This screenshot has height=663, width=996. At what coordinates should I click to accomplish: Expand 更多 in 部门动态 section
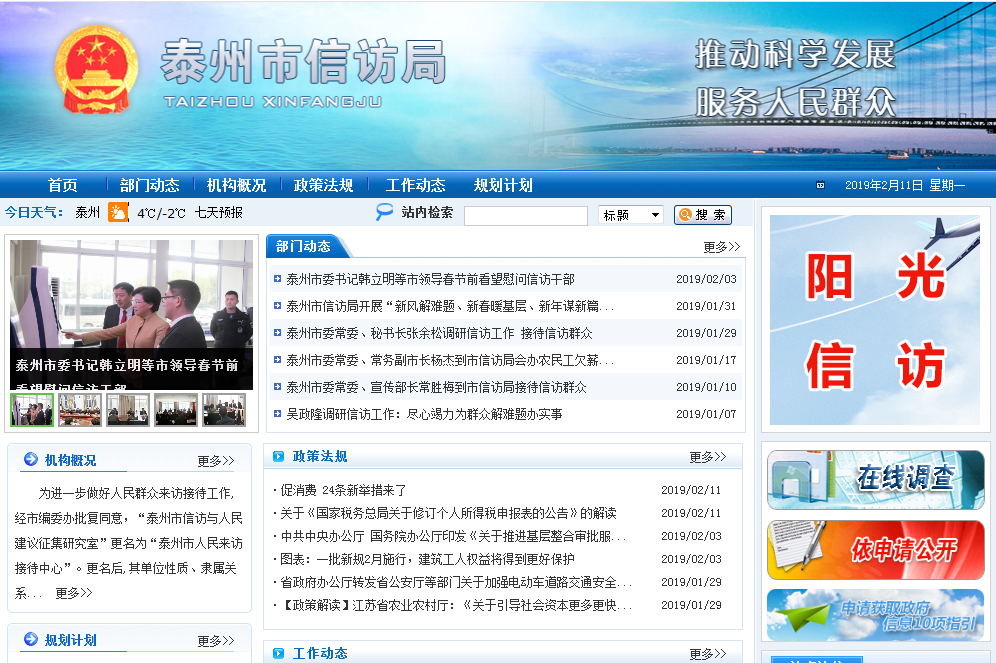tap(721, 247)
